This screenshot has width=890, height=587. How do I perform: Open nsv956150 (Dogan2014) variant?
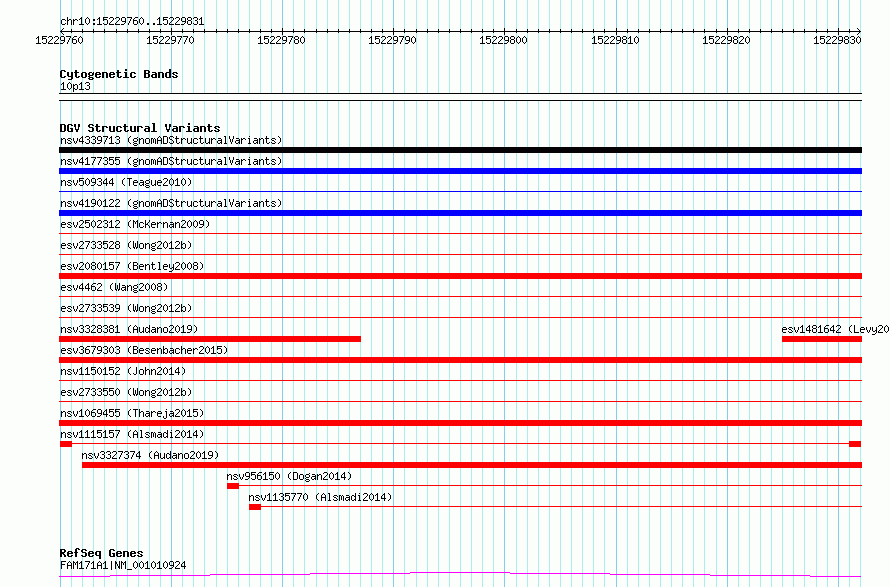point(289,476)
